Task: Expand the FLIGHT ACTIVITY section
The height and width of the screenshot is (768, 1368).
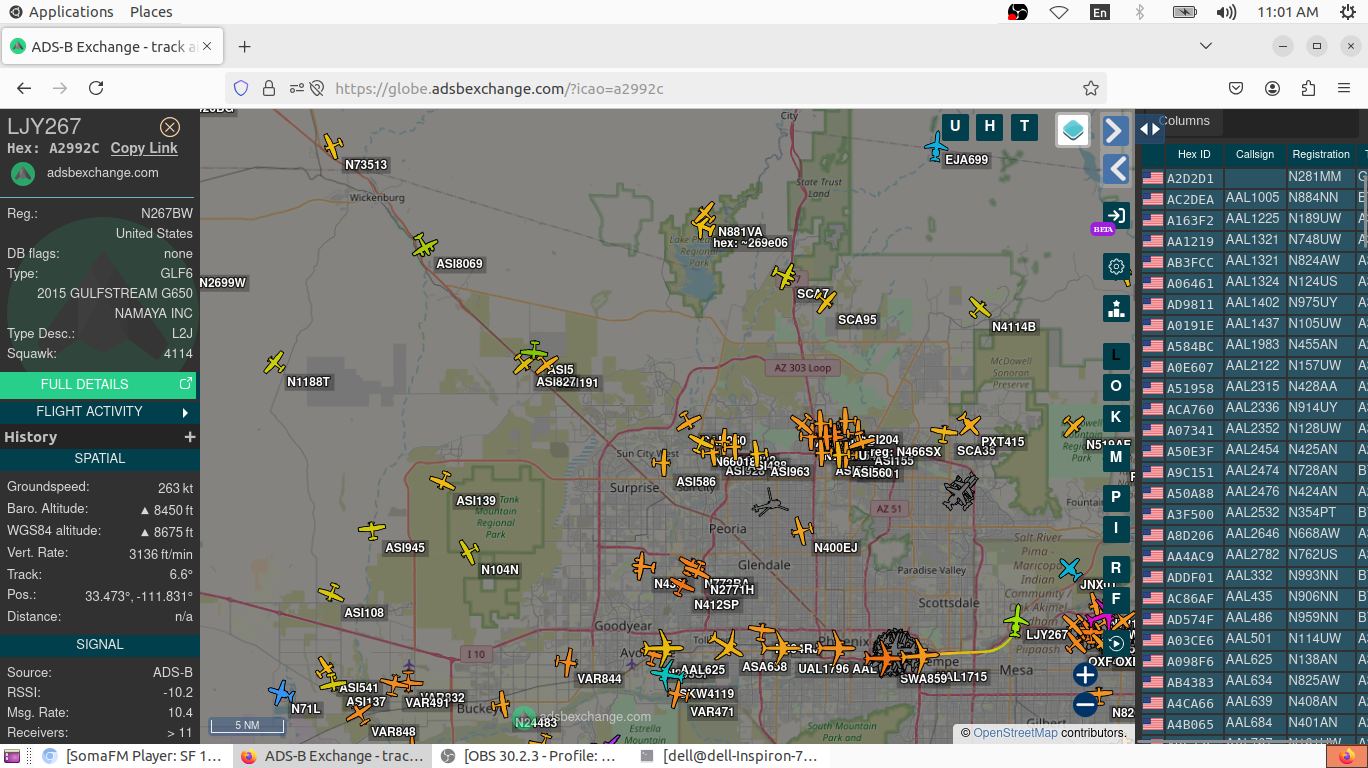Action: [x=98, y=412]
